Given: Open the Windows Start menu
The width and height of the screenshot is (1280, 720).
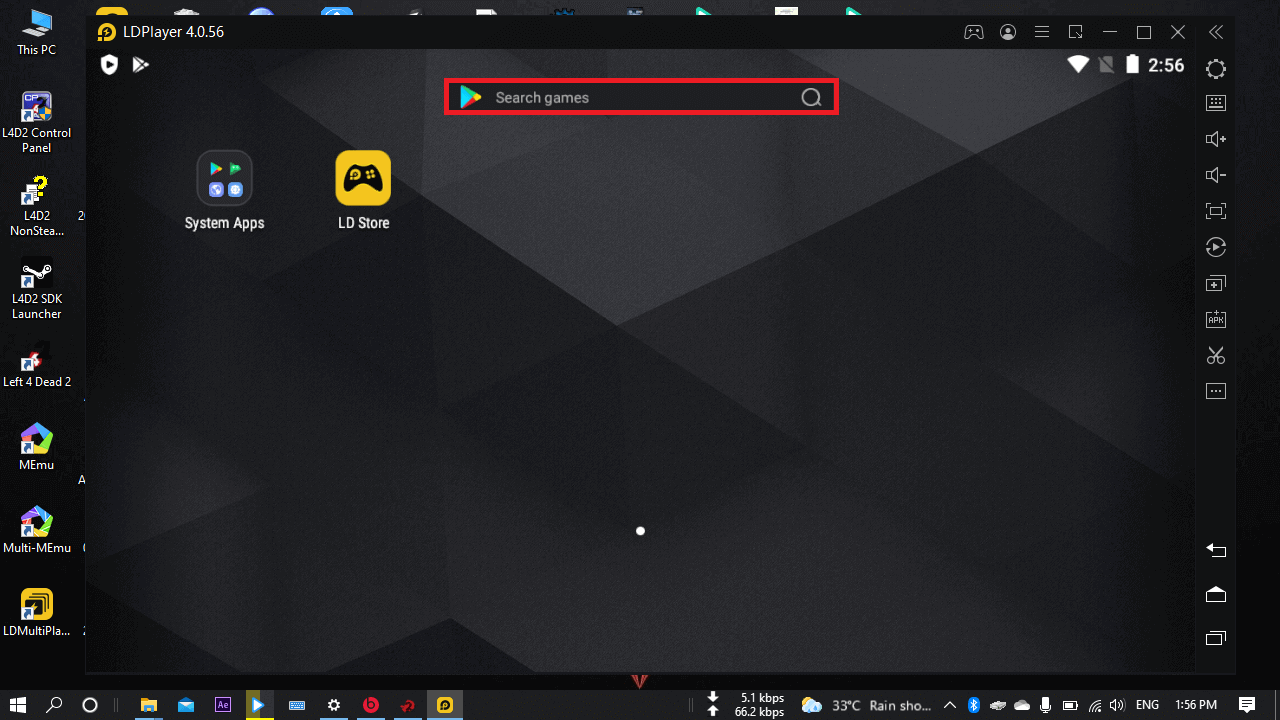Looking at the screenshot, I should [18, 705].
